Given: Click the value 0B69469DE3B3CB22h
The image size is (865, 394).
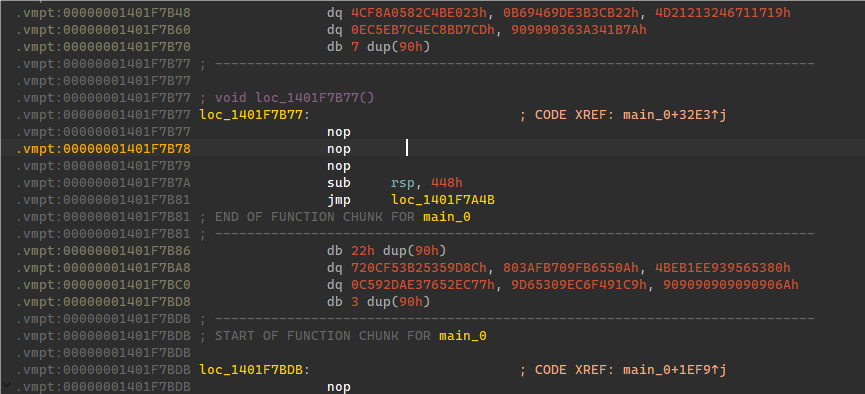Looking at the screenshot, I should (x=572, y=13).
